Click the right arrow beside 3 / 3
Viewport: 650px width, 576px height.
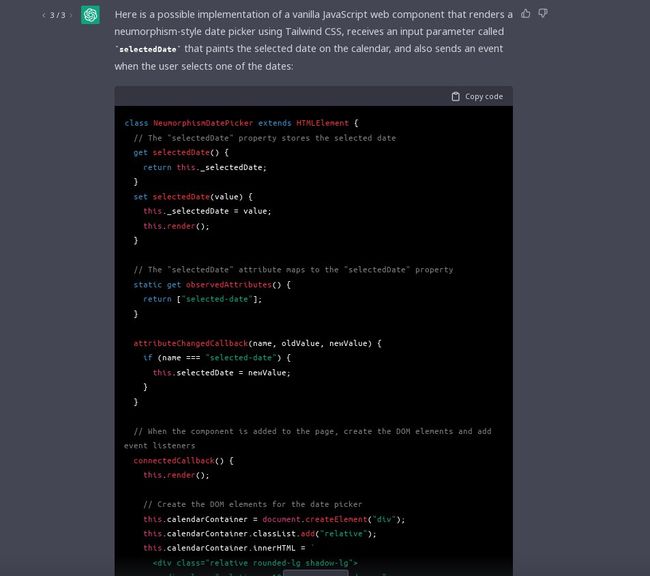pyautogui.click(x=72, y=15)
